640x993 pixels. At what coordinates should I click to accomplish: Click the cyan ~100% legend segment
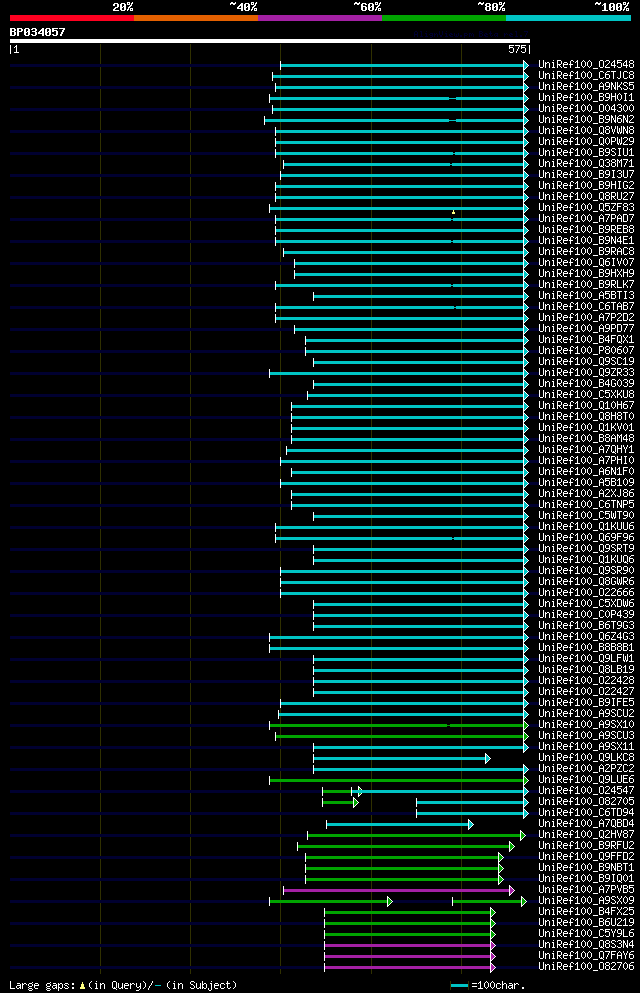[568, 18]
